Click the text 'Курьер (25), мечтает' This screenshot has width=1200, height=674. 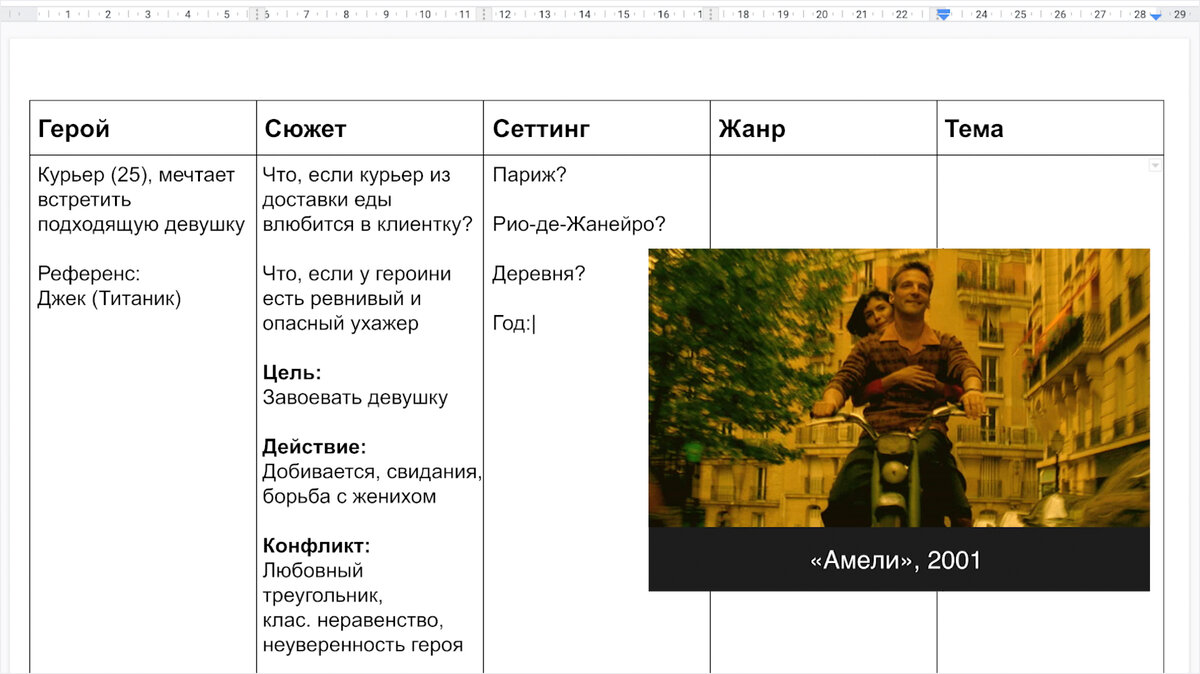tap(137, 175)
